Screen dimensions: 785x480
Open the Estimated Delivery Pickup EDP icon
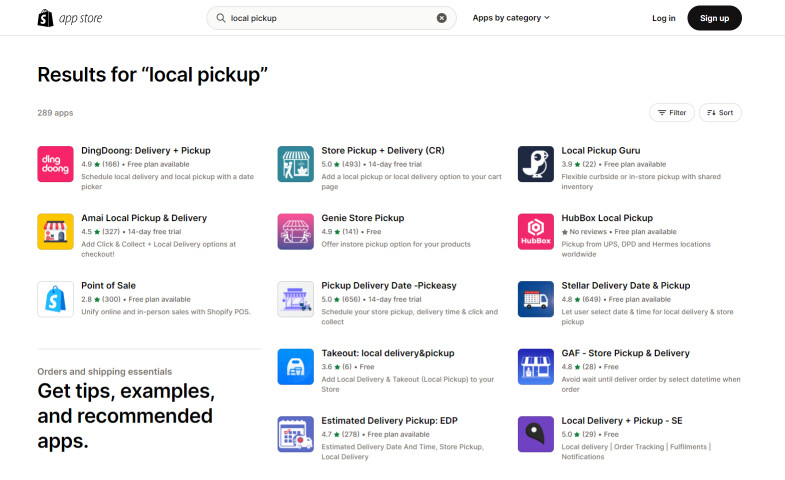(x=296, y=434)
